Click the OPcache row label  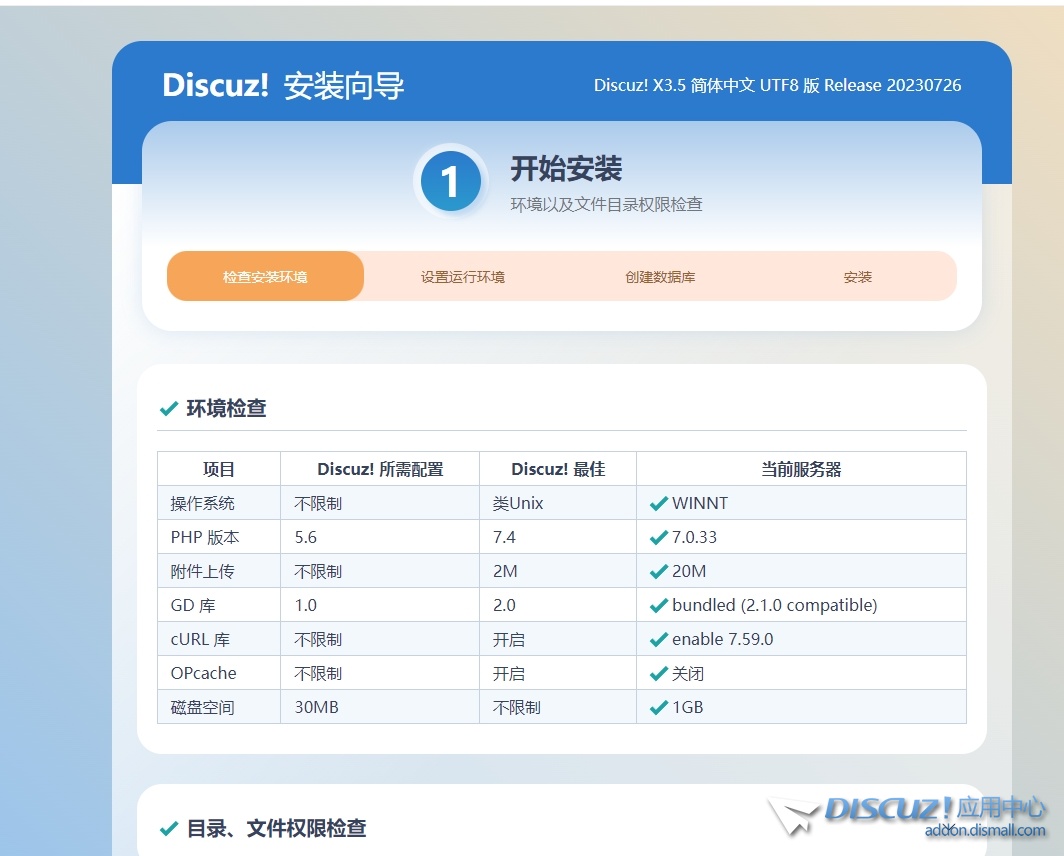coord(204,673)
